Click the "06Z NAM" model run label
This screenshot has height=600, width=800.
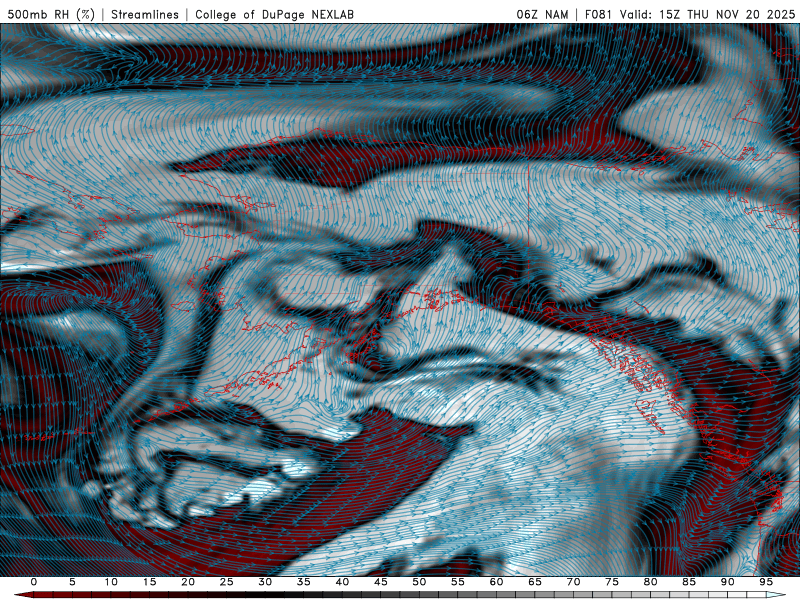[542, 15]
